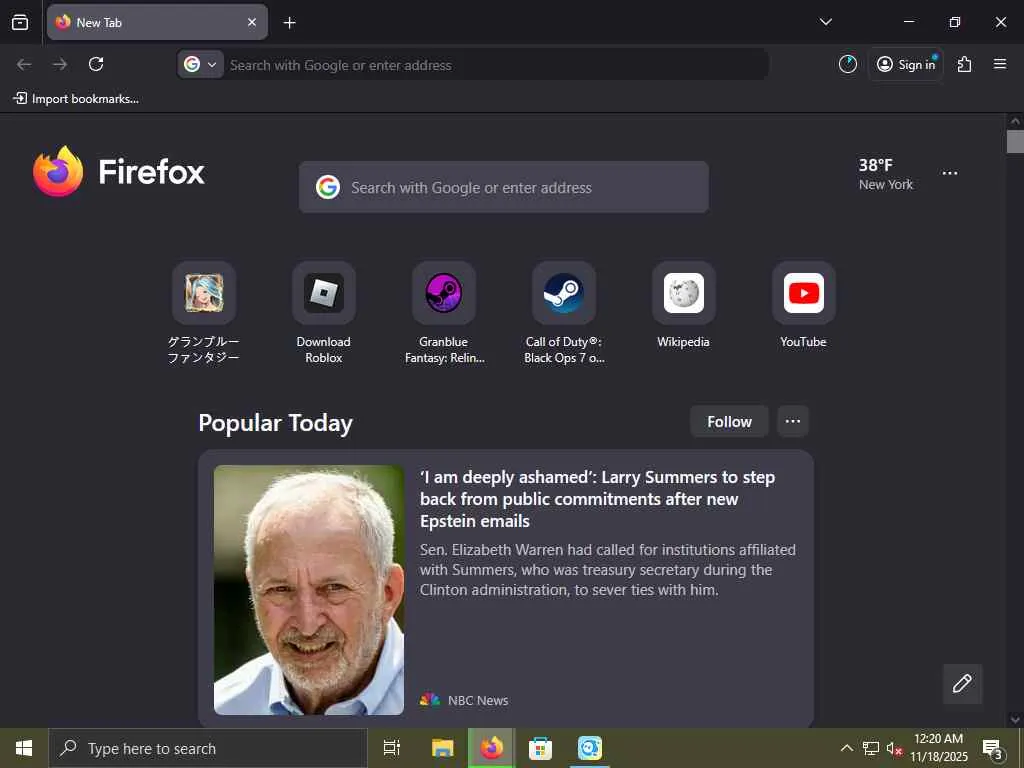This screenshot has height=768, width=1024.
Task: Expand the list all tabs chevron
Action: click(x=825, y=22)
